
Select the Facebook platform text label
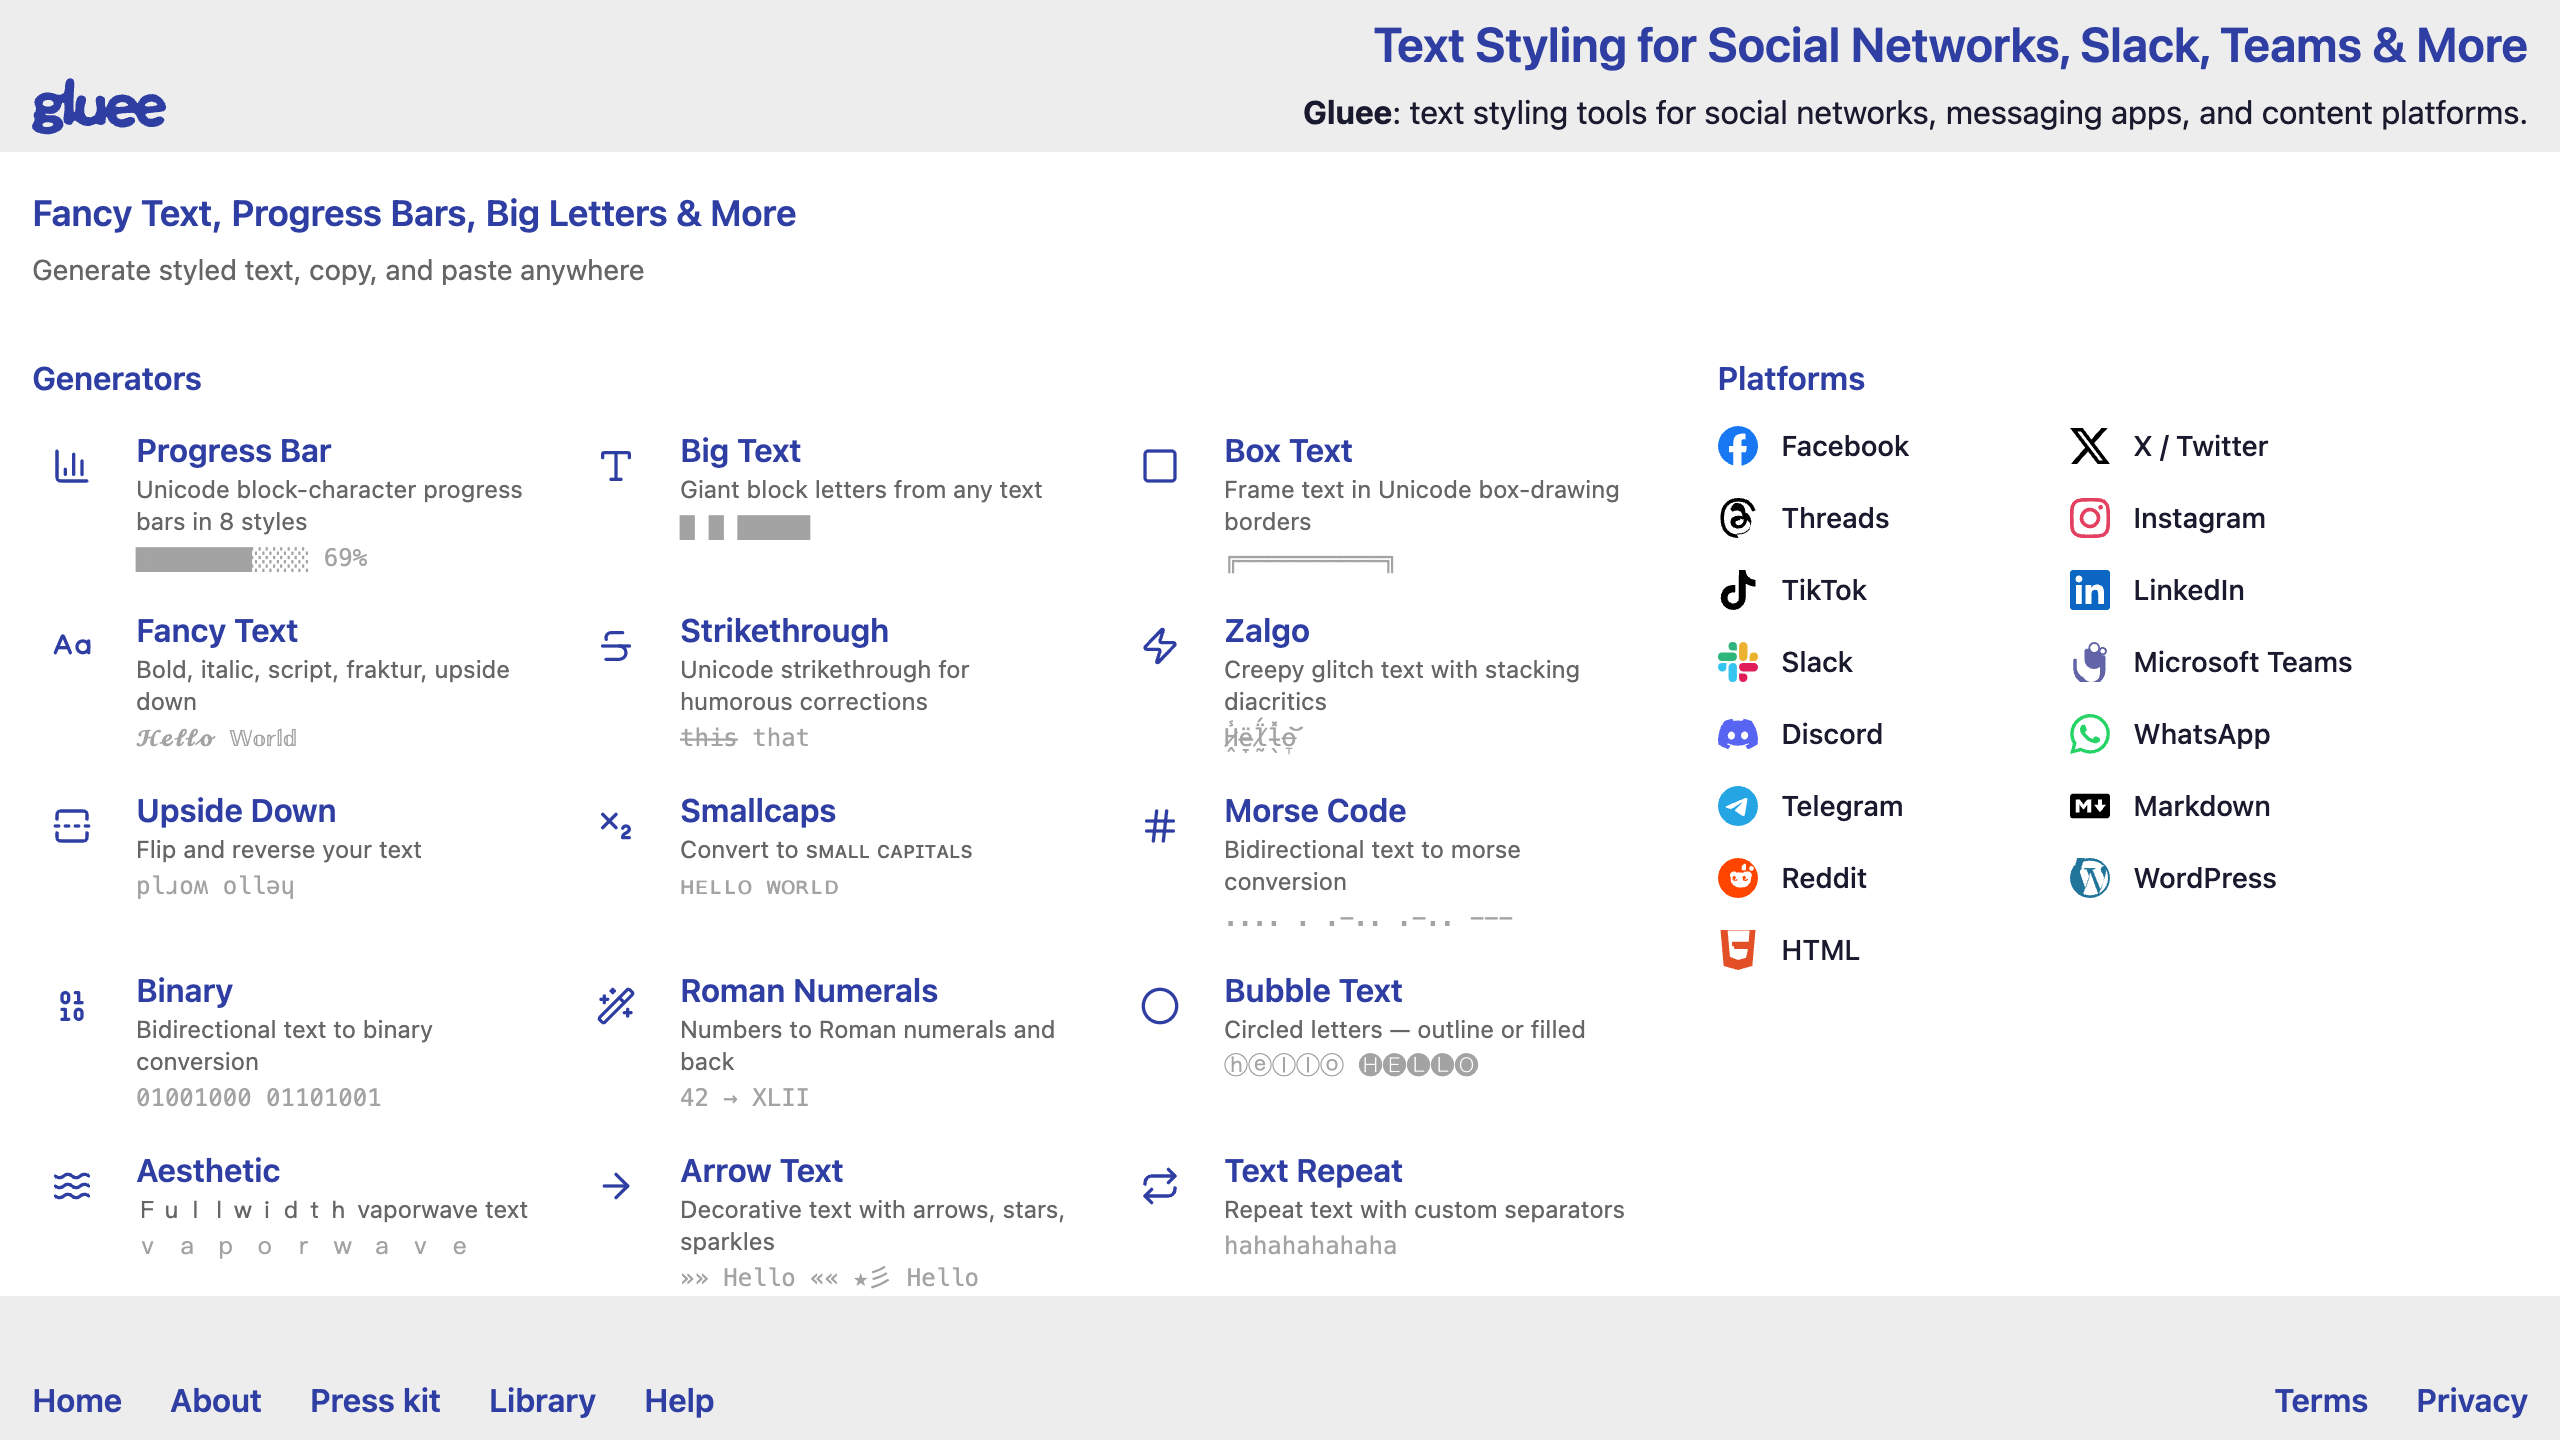[1845, 446]
